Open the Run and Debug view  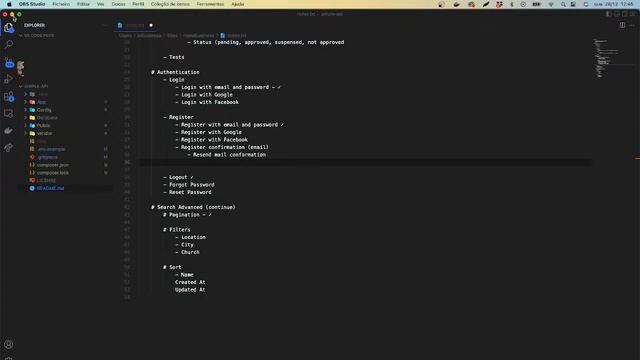9,79
